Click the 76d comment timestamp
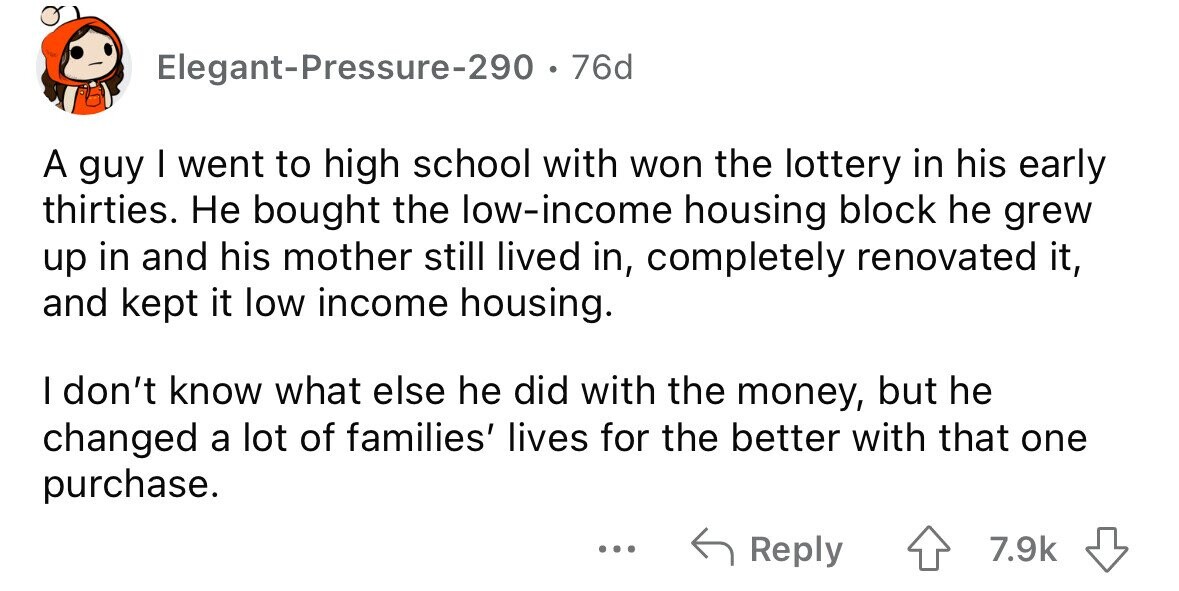1179x591 pixels. tap(602, 68)
